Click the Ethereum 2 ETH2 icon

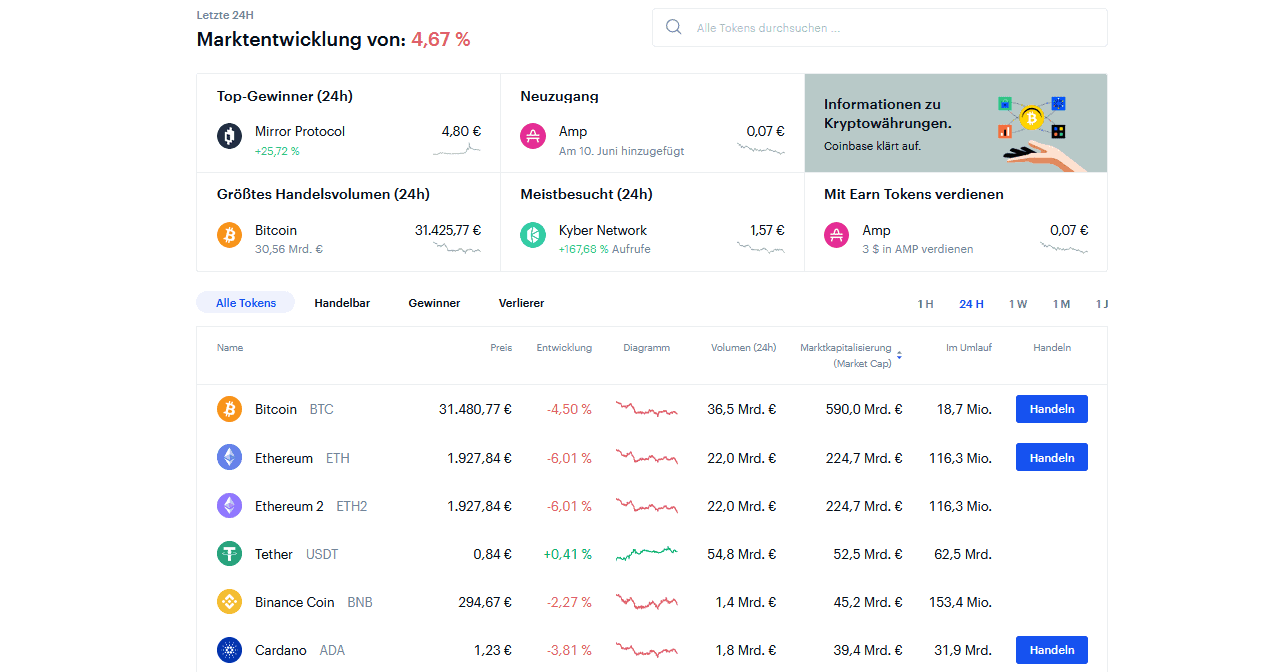230,505
